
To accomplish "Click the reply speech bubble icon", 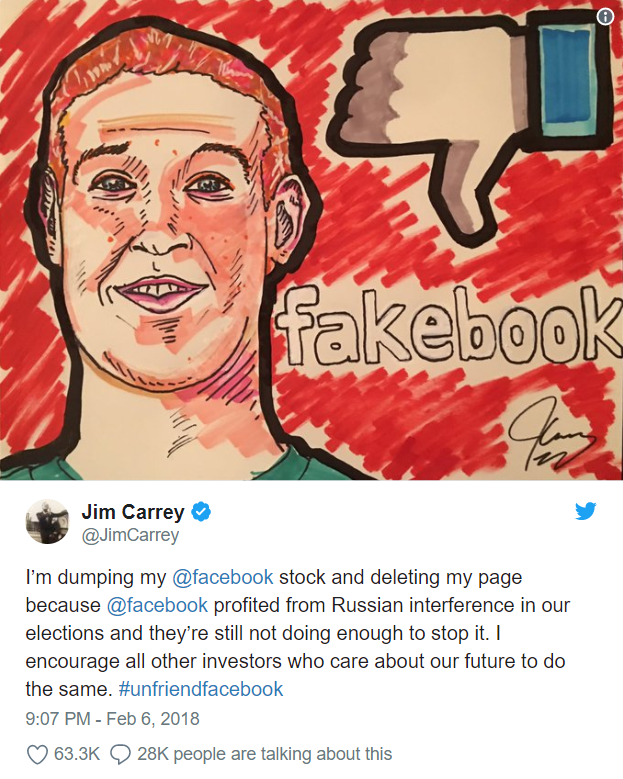I will point(120,754).
